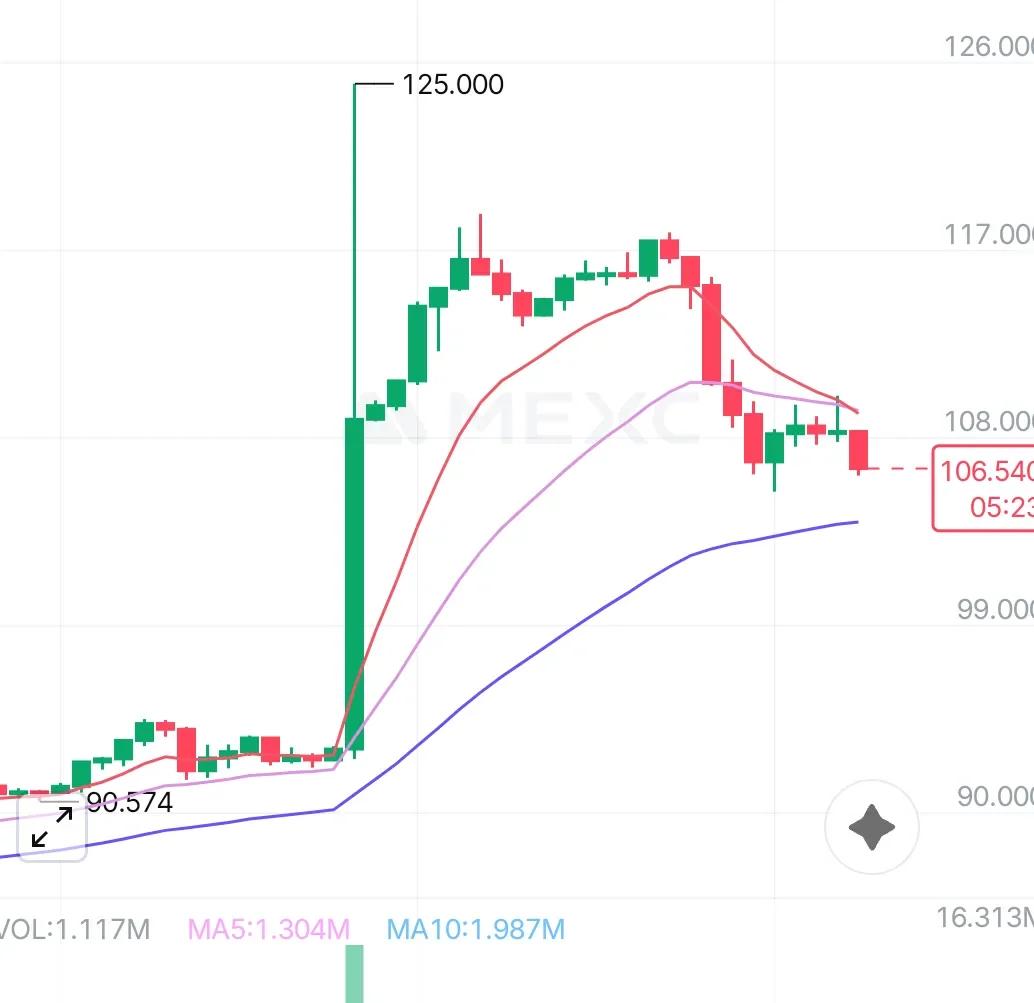The height and width of the screenshot is (1003, 1034).
Task: Click the circular button containing the star icon
Action: [871, 827]
